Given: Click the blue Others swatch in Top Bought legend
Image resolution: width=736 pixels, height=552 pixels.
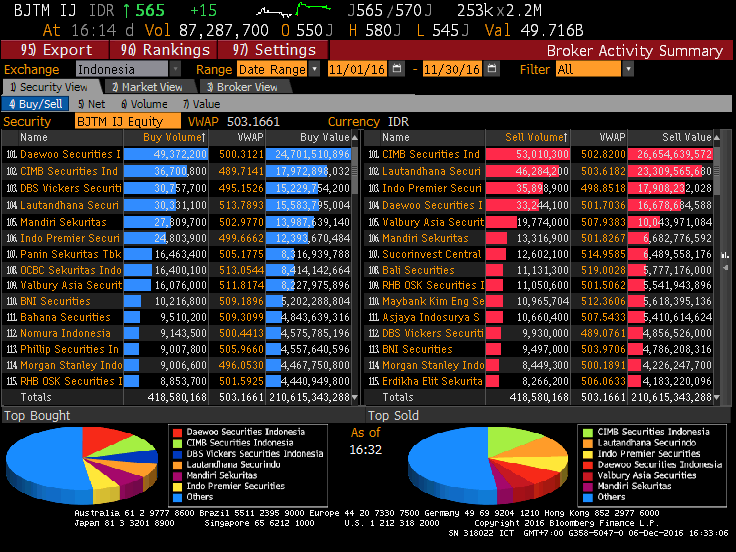Looking at the screenshot, I should click(x=177, y=497).
